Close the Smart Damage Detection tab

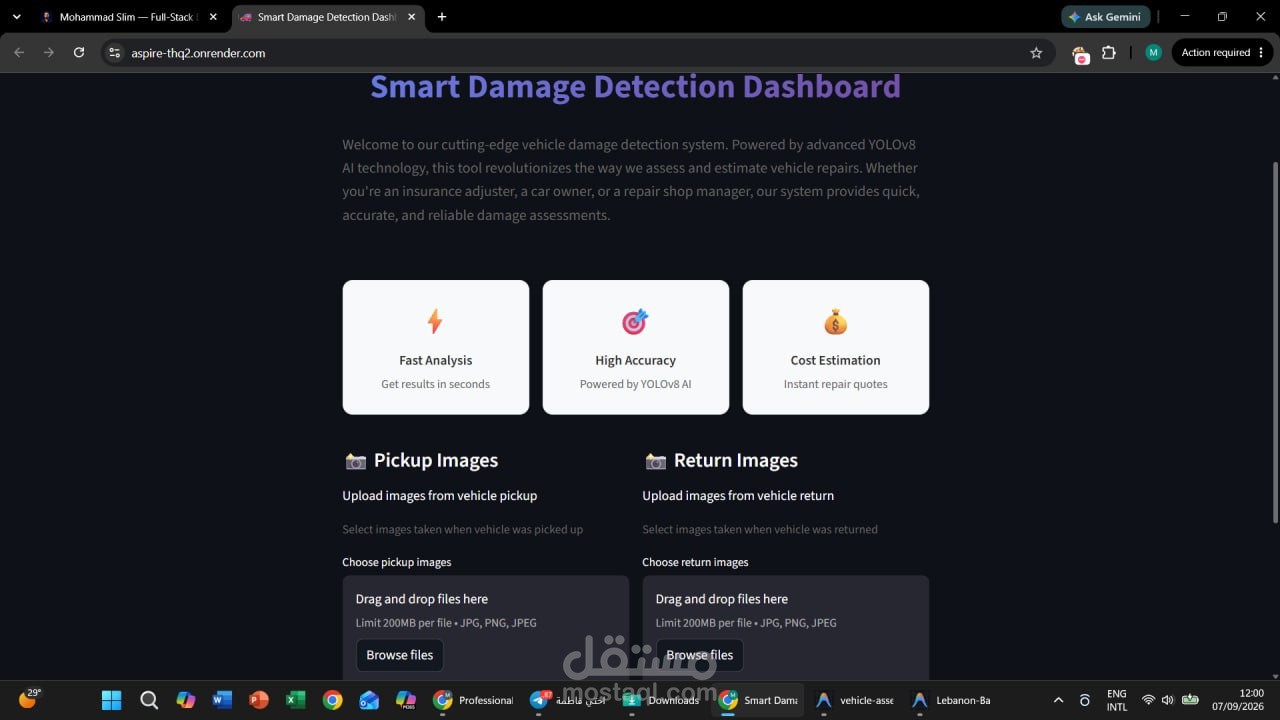(411, 17)
